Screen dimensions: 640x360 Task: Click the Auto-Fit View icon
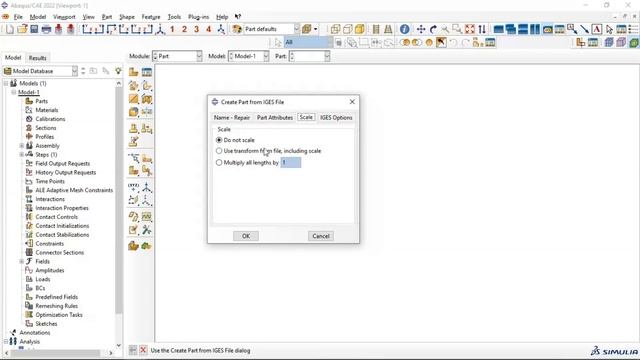(470, 29)
